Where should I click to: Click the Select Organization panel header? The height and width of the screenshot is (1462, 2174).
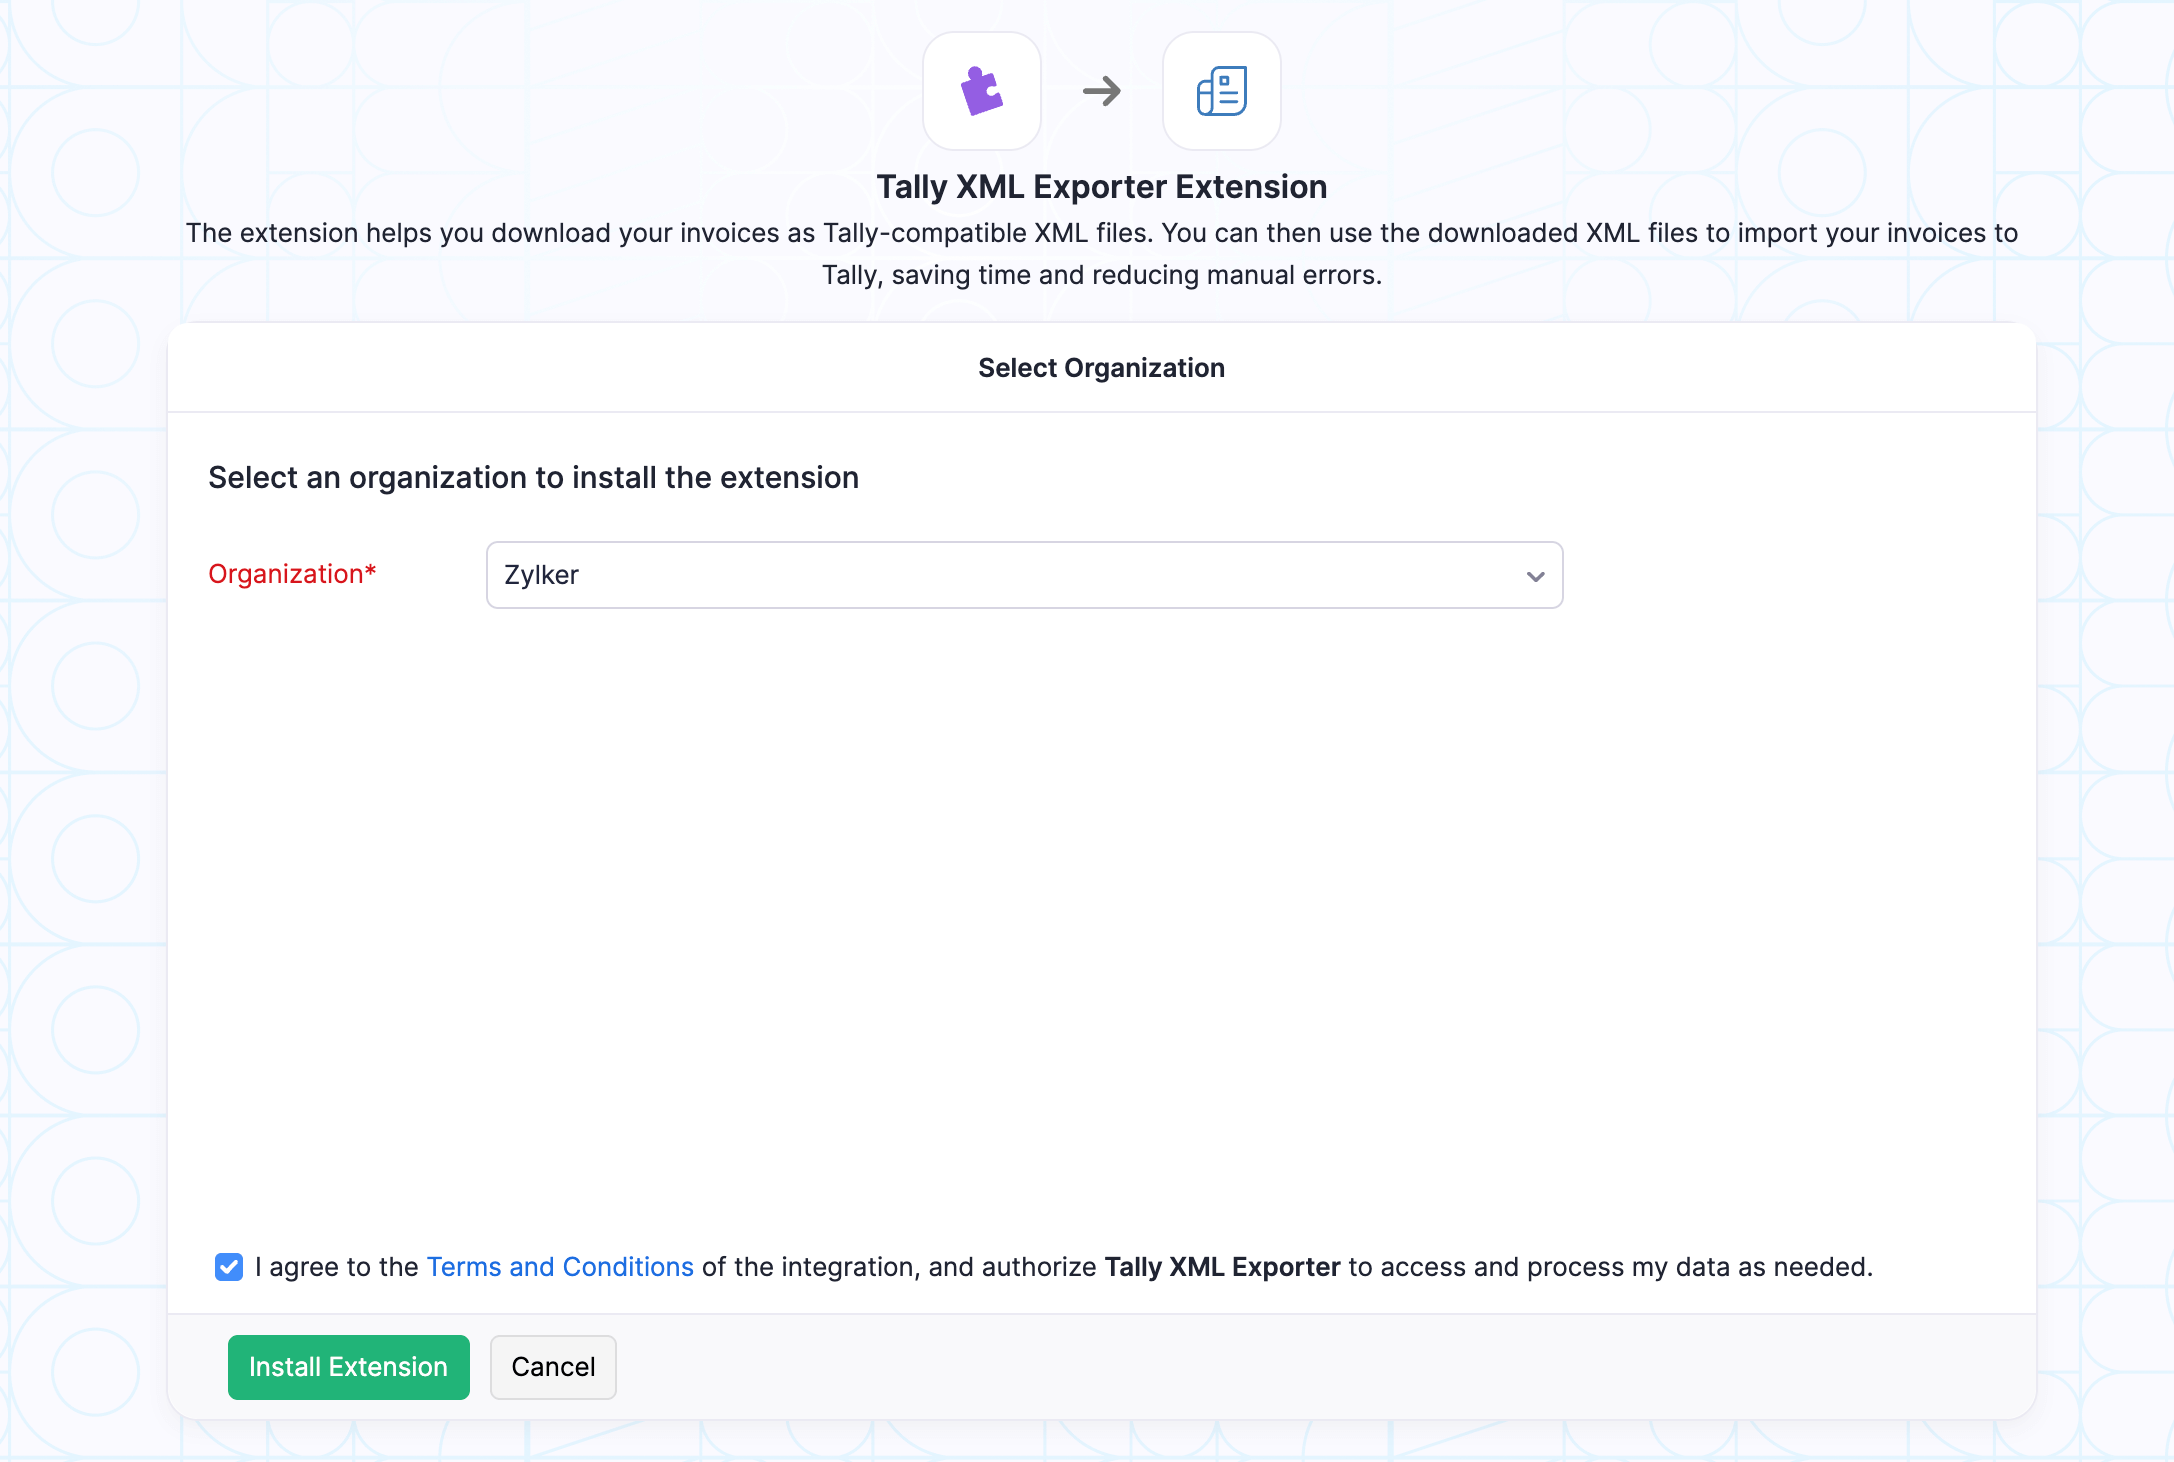coord(1101,368)
